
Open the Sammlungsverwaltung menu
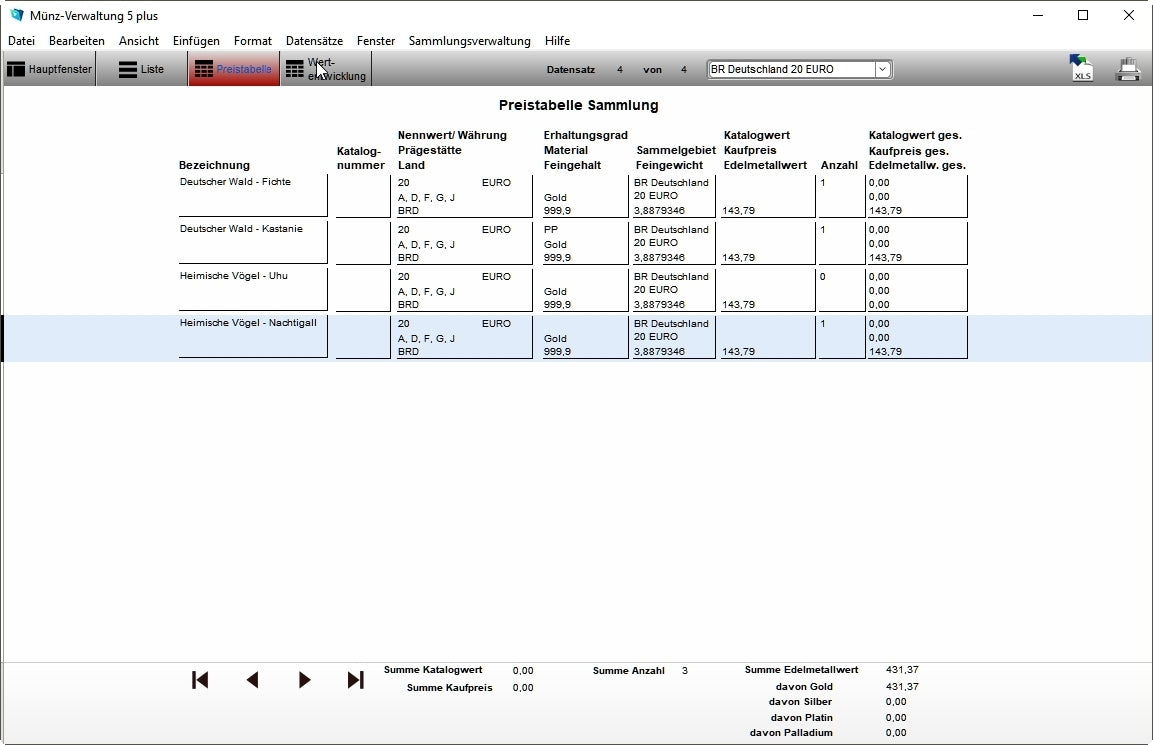[469, 41]
